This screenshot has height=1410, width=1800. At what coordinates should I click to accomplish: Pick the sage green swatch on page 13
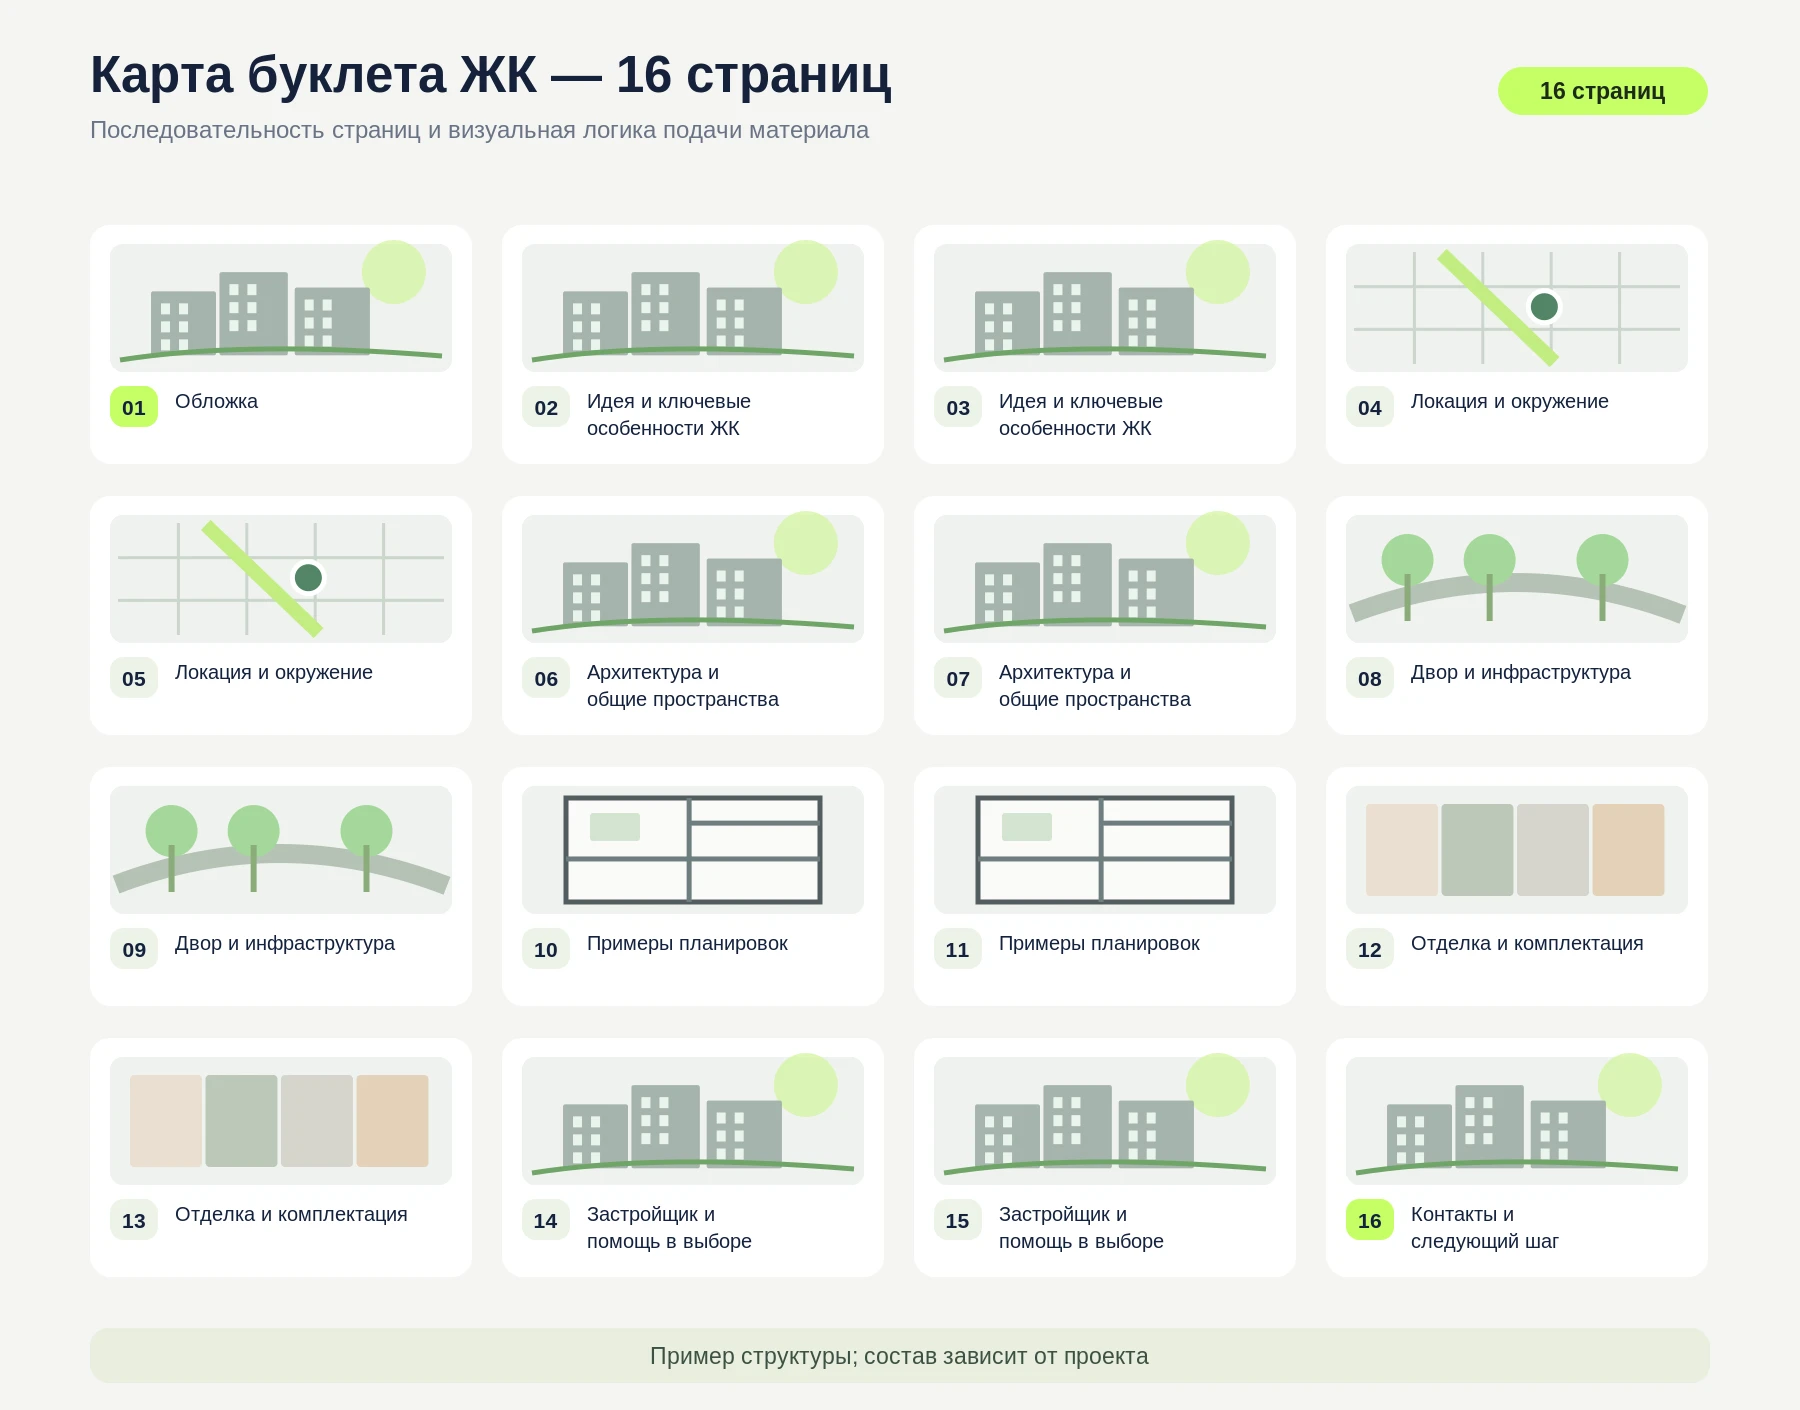pyautogui.click(x=241, y=1121)
